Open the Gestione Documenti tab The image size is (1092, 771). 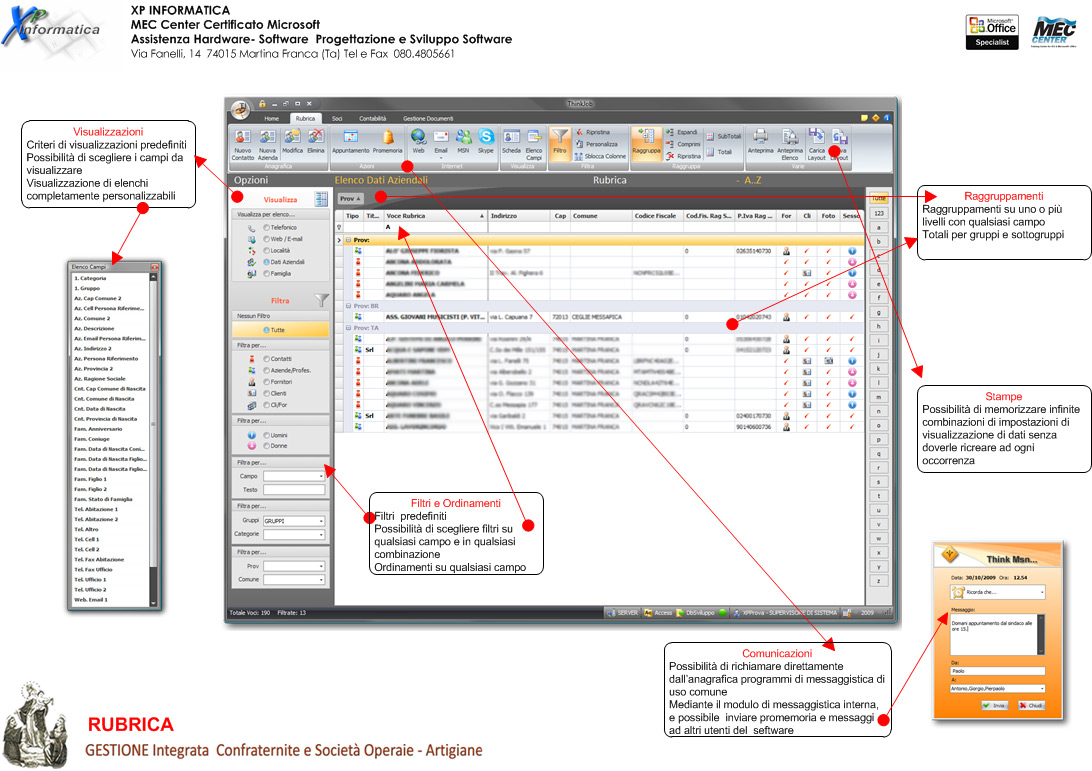pos(428,118)
